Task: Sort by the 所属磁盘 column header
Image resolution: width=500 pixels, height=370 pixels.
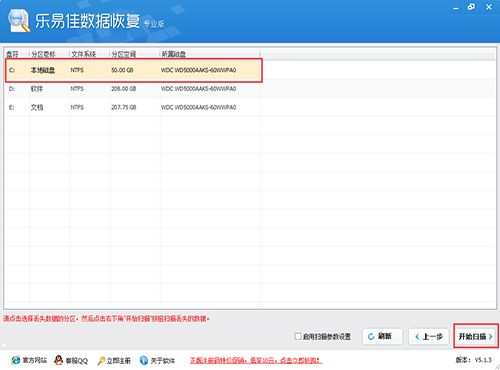Action: point(174,54)
